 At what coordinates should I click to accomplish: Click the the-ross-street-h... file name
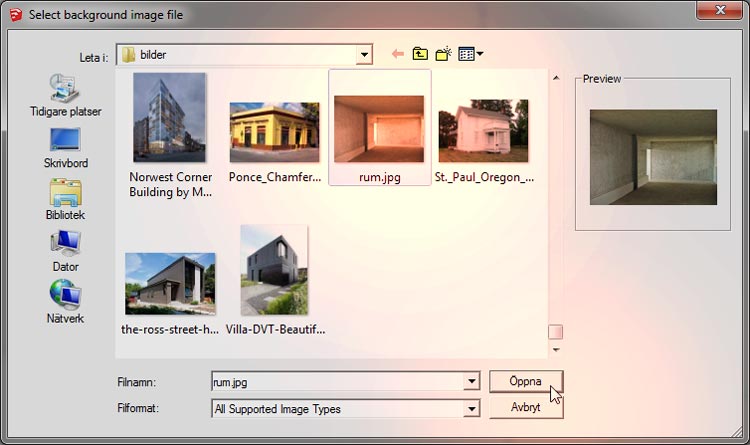point(170,329)
